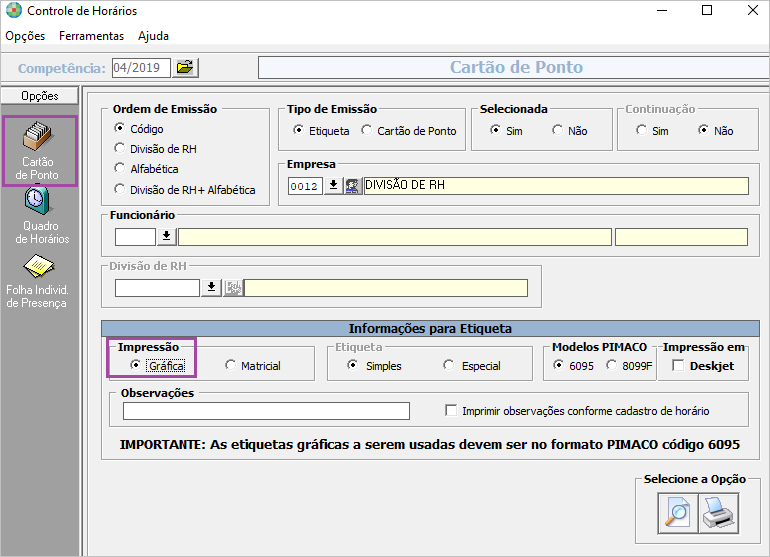Viewport: 770px width, 557px height.
Task: Open the Cartão de Ponto sidebar icon
Action: point(38,151)
